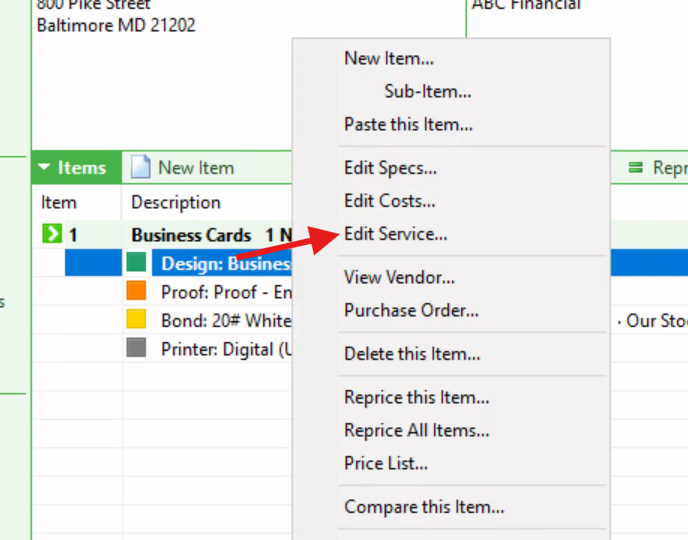
Task: Choose Sub-Item... in the context menu
Action: (428, 91)
